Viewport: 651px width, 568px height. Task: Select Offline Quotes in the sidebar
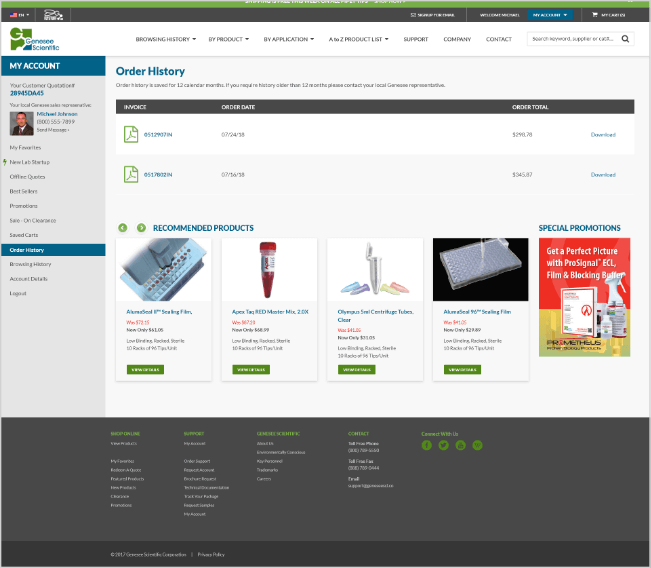27,176
